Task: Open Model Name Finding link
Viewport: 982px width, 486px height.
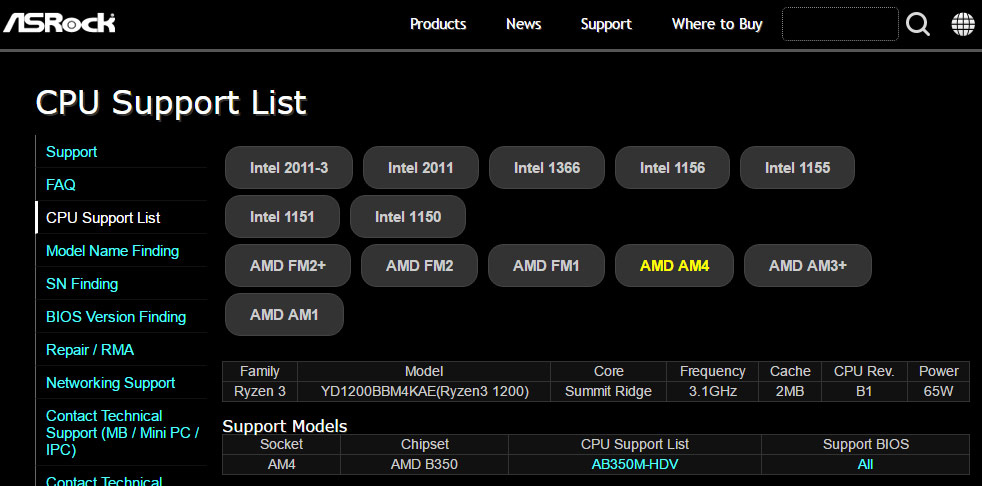Action: click(113, 251)
